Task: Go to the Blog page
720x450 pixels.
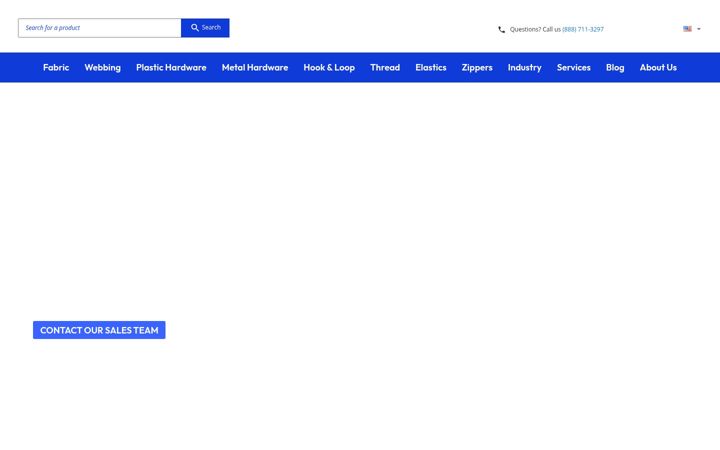Action: point(615,68)
